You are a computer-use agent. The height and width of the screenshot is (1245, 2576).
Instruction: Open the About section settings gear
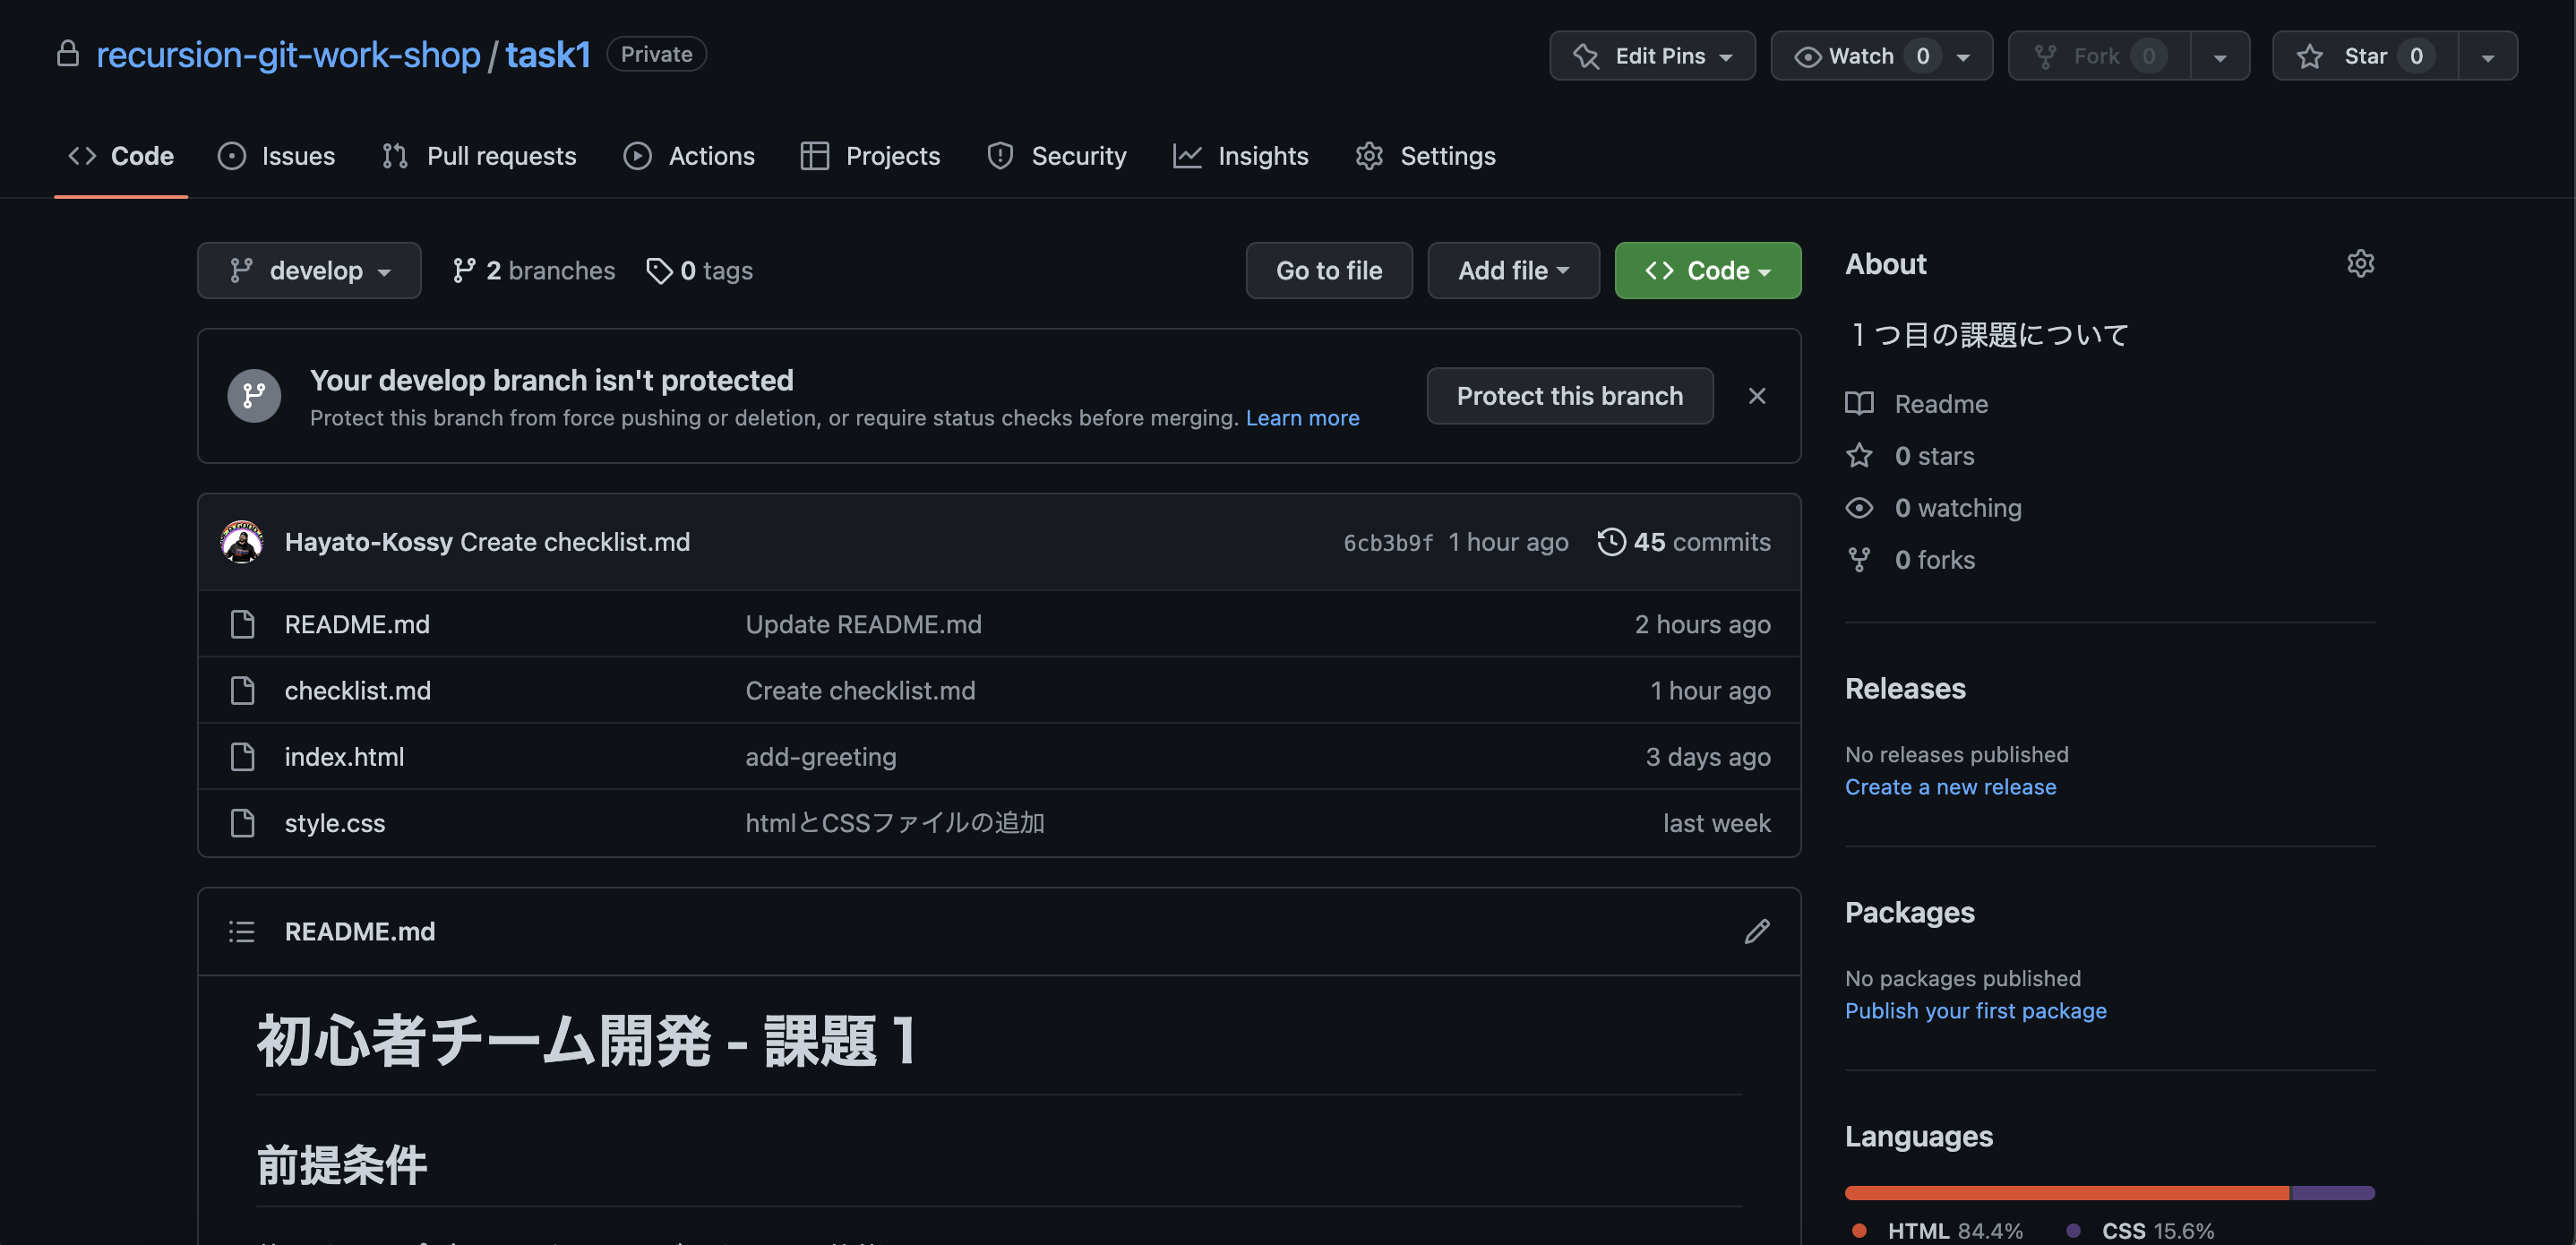pos(2360,263)
